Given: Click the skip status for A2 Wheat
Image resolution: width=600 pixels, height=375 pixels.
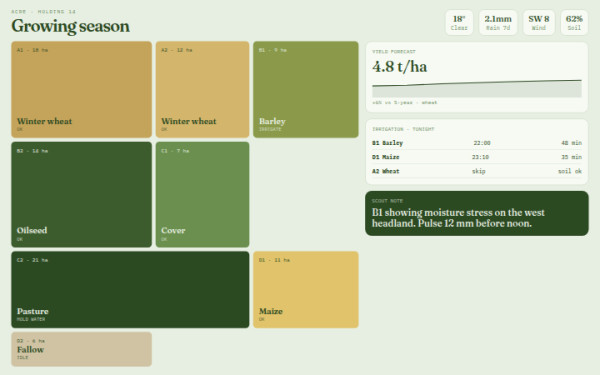Looking at the screenshot, I should pos(478,171).
